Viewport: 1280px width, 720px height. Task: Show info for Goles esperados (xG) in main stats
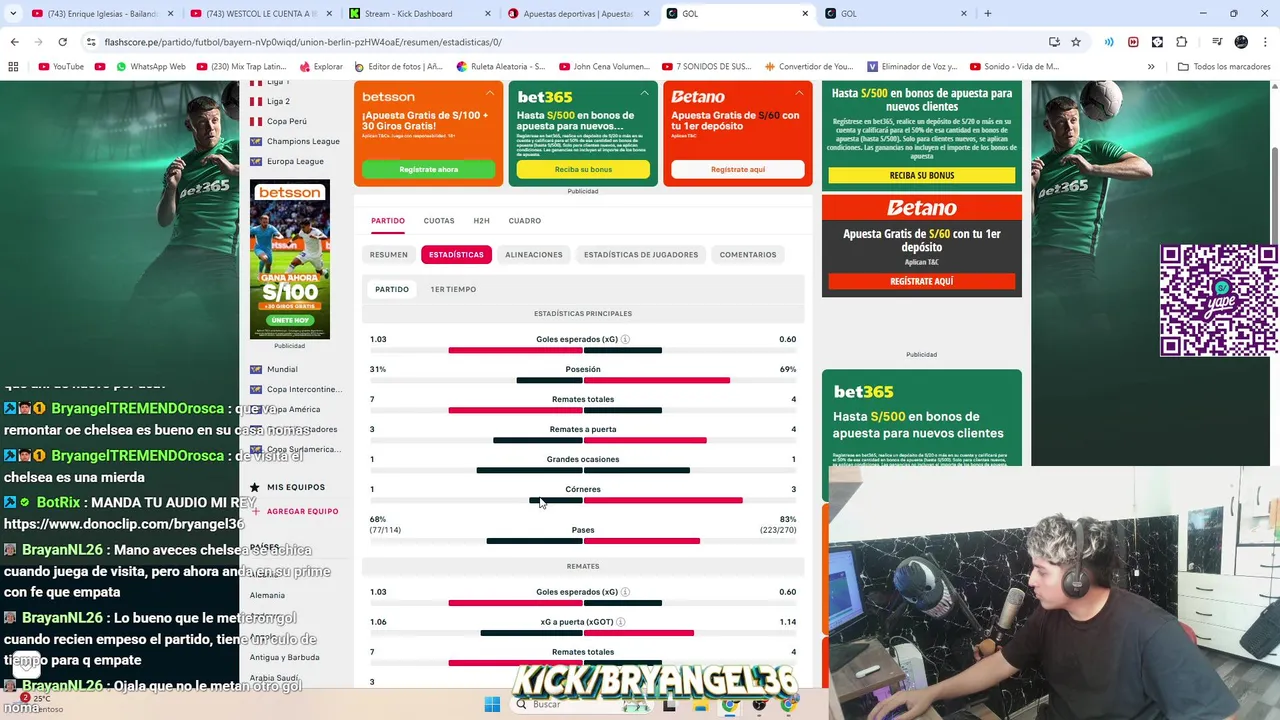(x=625, y=339)
